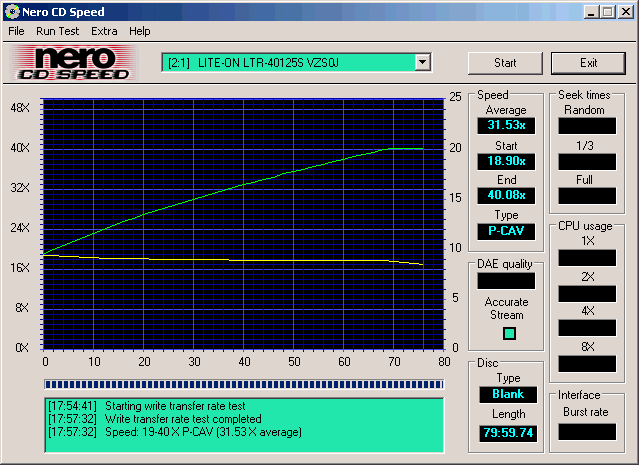
Task: Click the CPU usage 8X field
Action: [587, 364]
